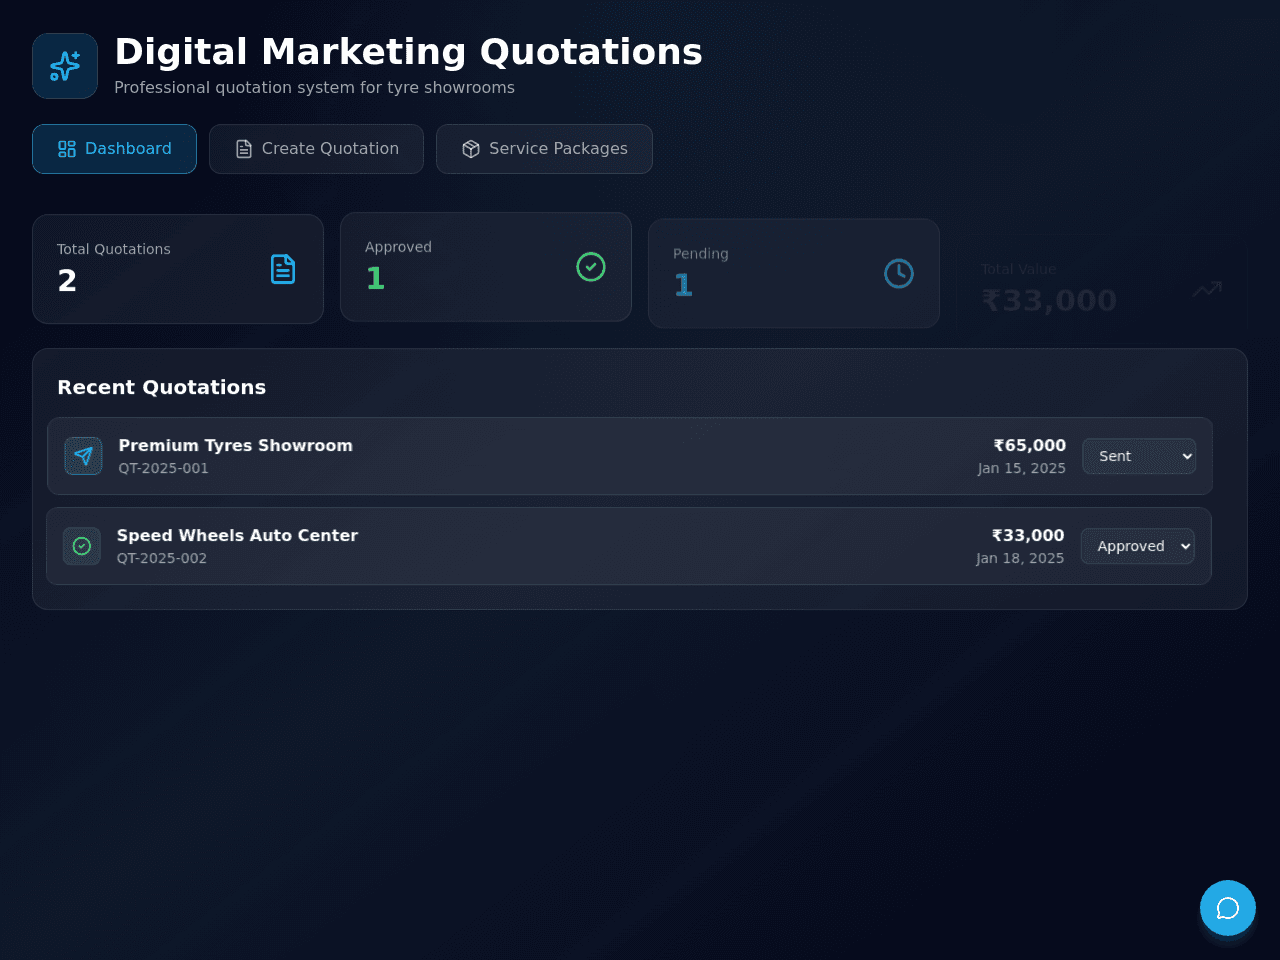Open the Approved status dropdown
This screenshot has width=1280, height=960.
(x=1138, y=546)
